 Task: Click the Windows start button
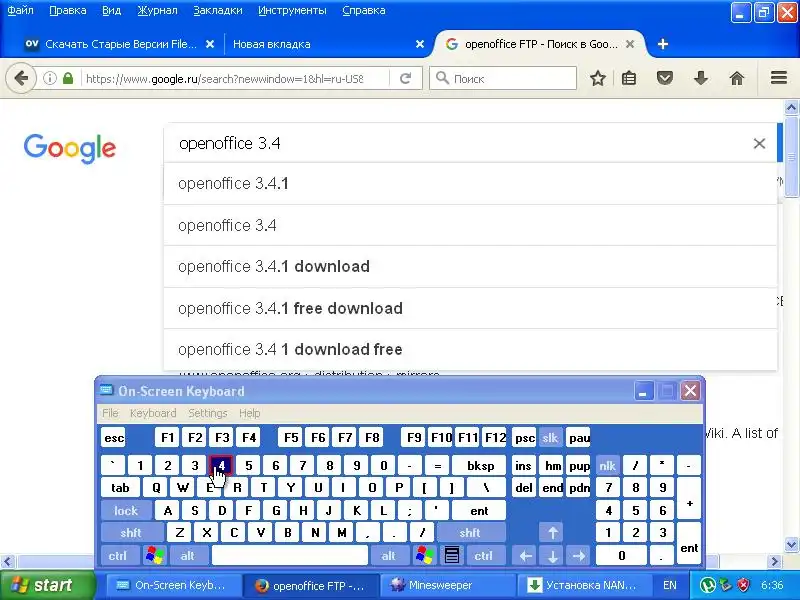click(47, 585)
